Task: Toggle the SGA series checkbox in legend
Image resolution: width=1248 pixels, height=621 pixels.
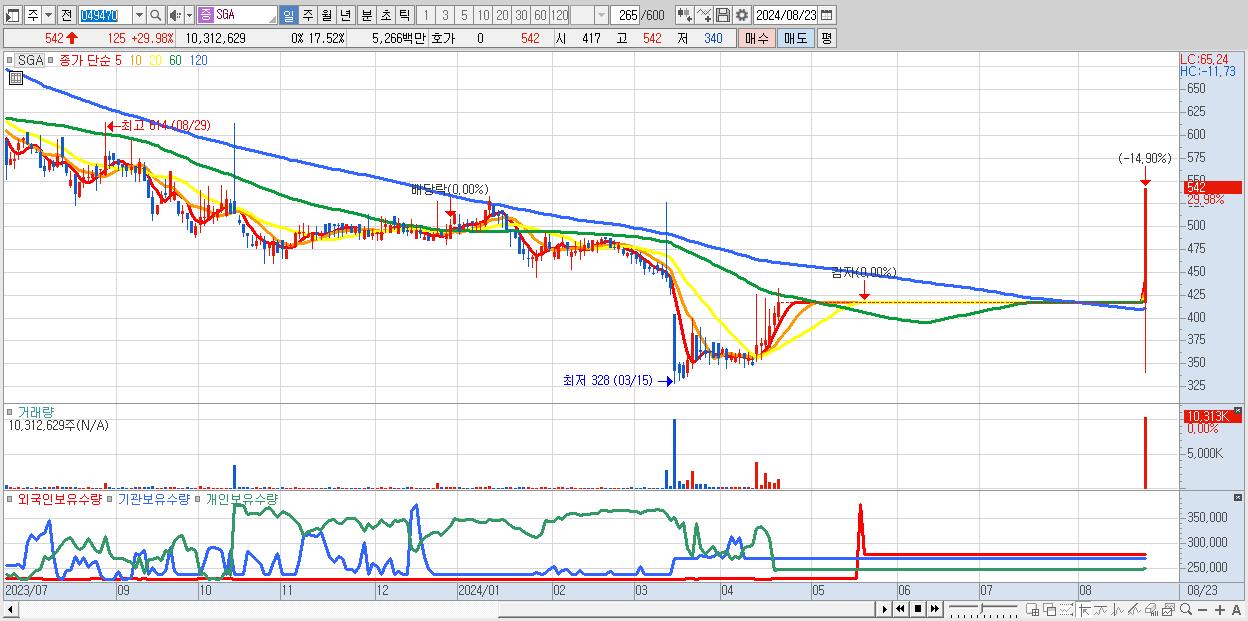Action: [11, 60]
